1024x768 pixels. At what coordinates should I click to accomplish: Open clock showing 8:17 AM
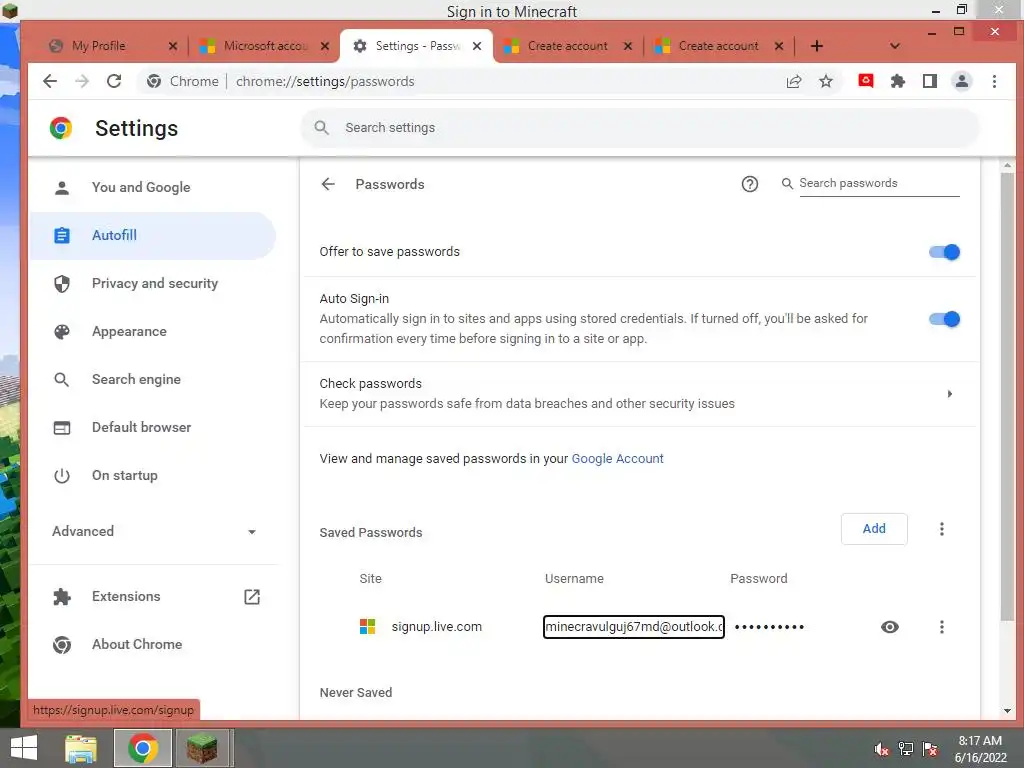(980, 749)
